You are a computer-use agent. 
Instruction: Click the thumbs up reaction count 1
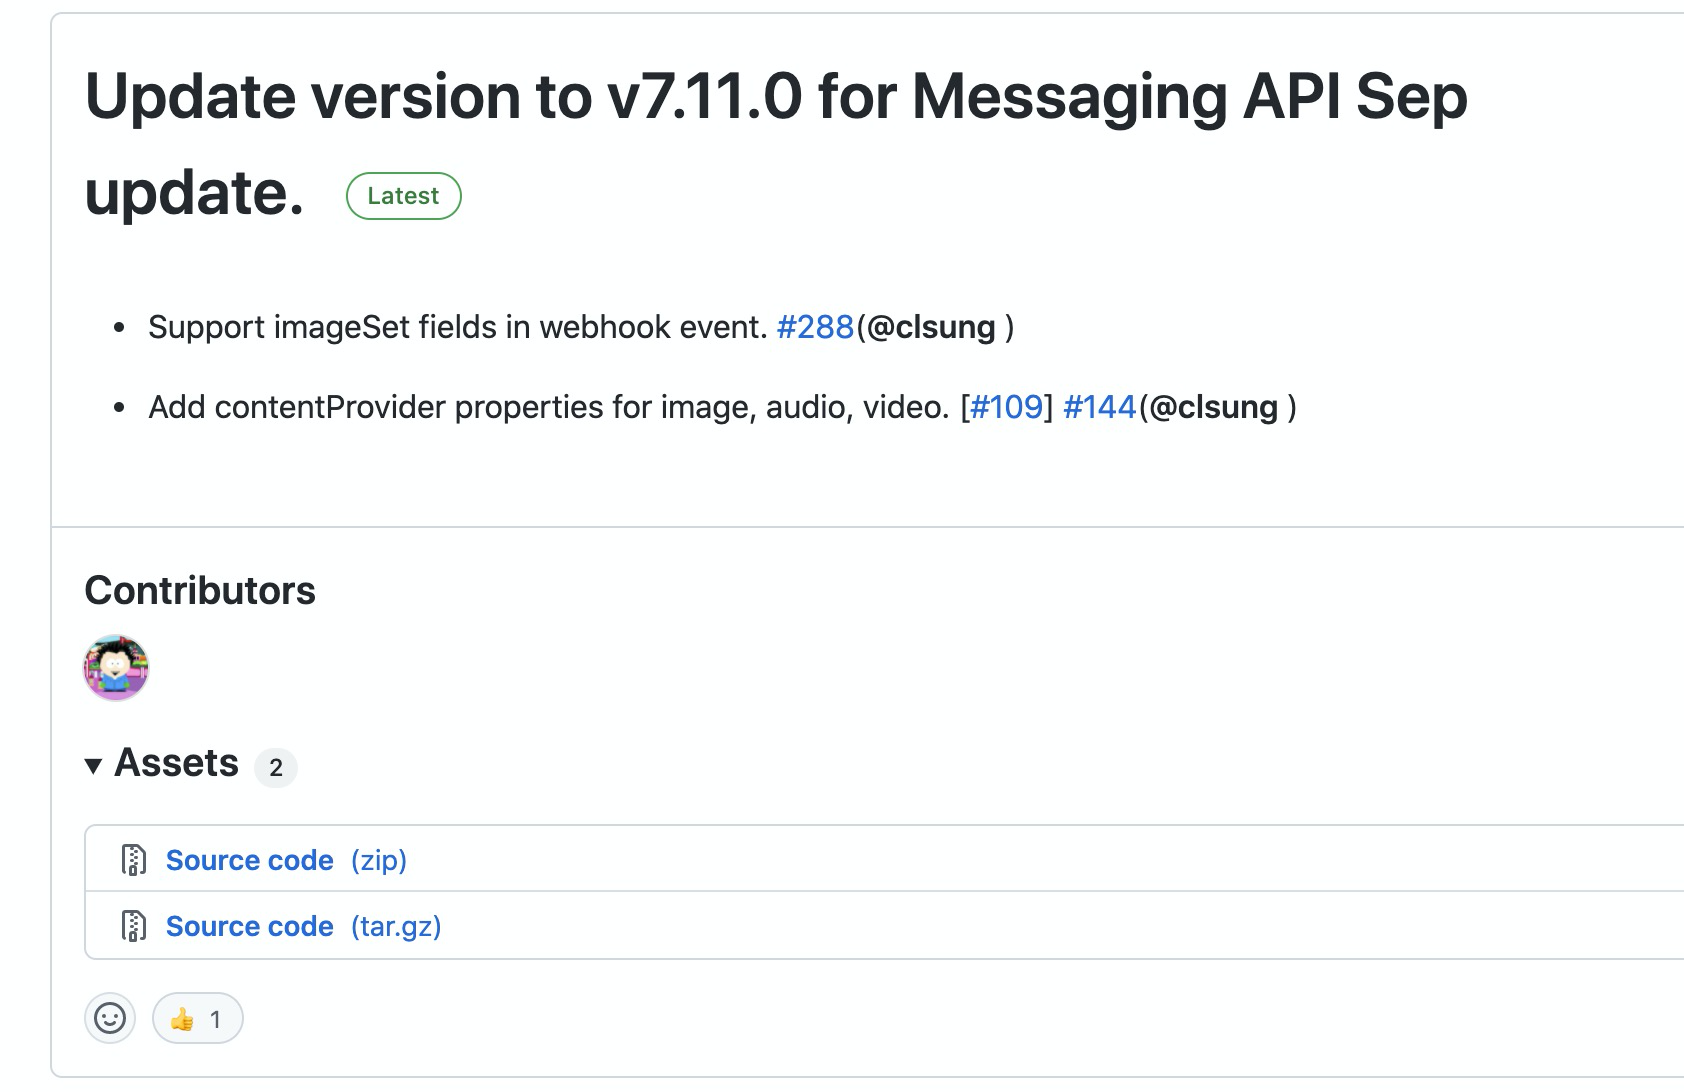tap(215, 1020)
